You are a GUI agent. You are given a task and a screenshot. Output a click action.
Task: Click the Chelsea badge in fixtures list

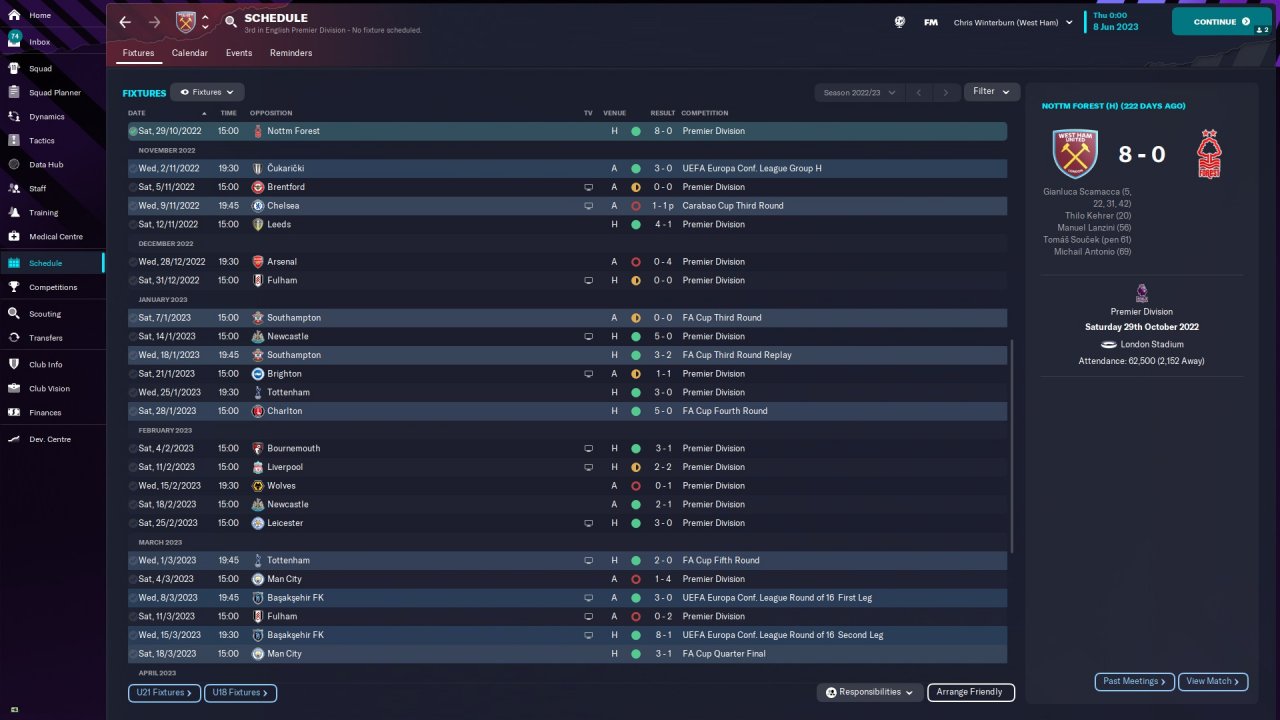tap(258, 206)
